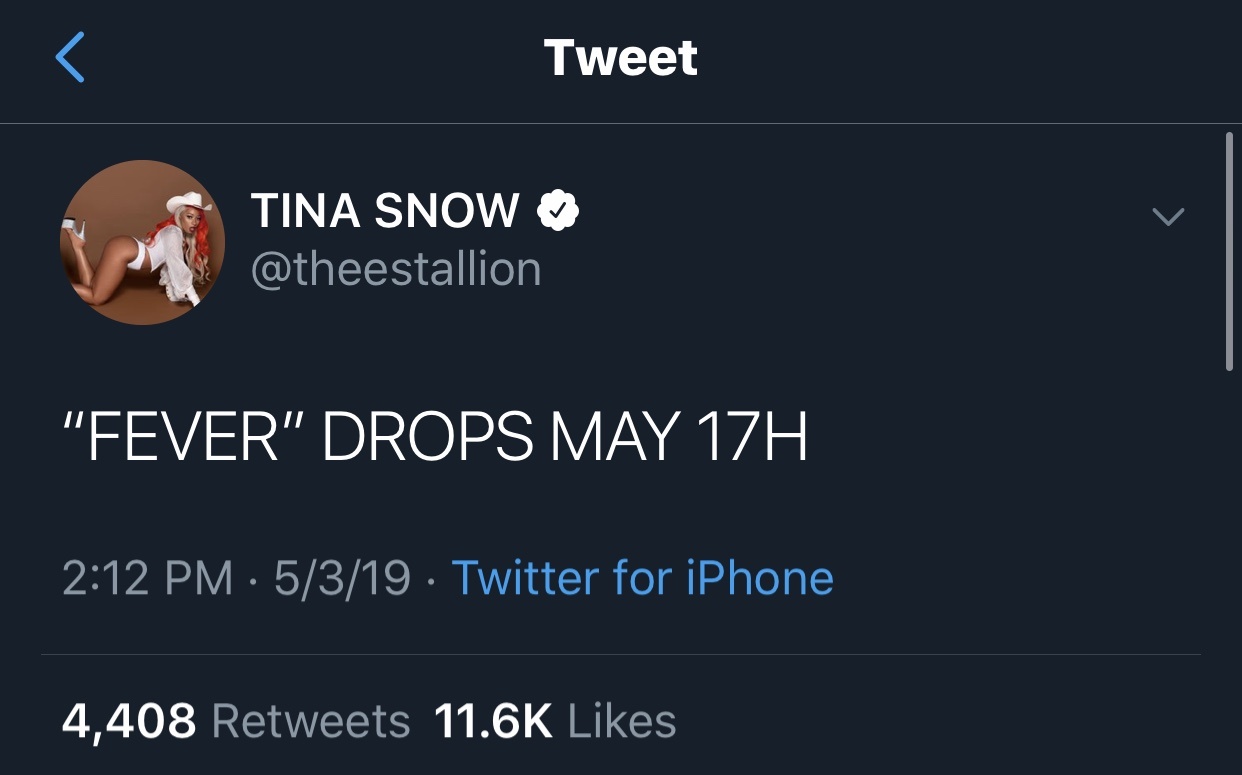Click the Twitter for iPhone link
Screen dimensions: 1242x775
click(642, 578)
